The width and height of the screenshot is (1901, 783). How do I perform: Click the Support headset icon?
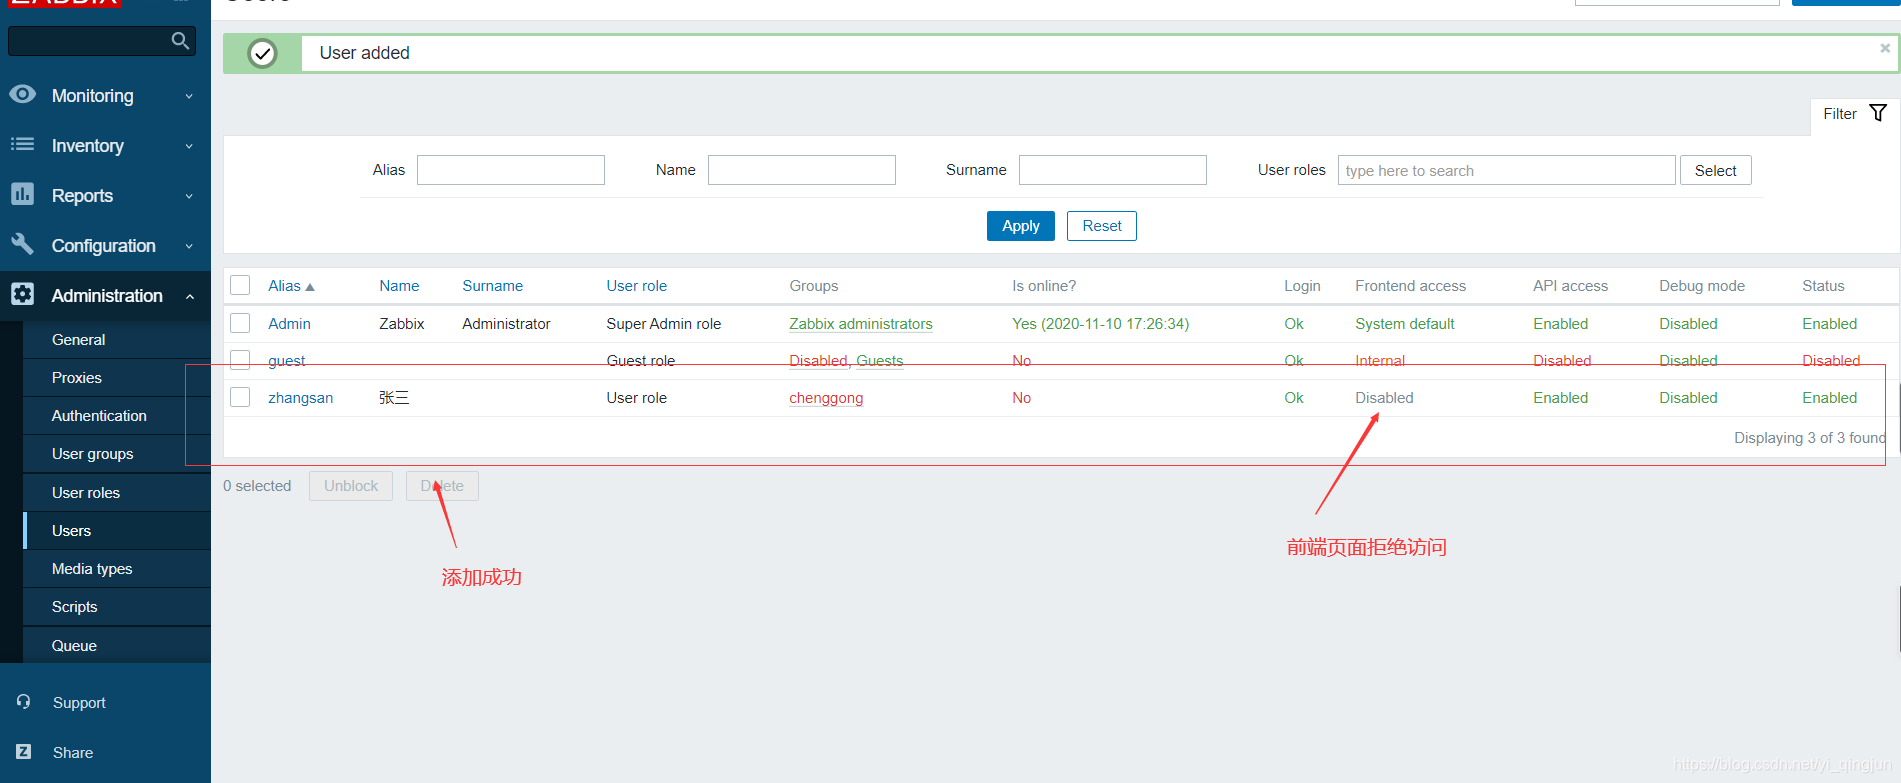[x=23, y=702]
